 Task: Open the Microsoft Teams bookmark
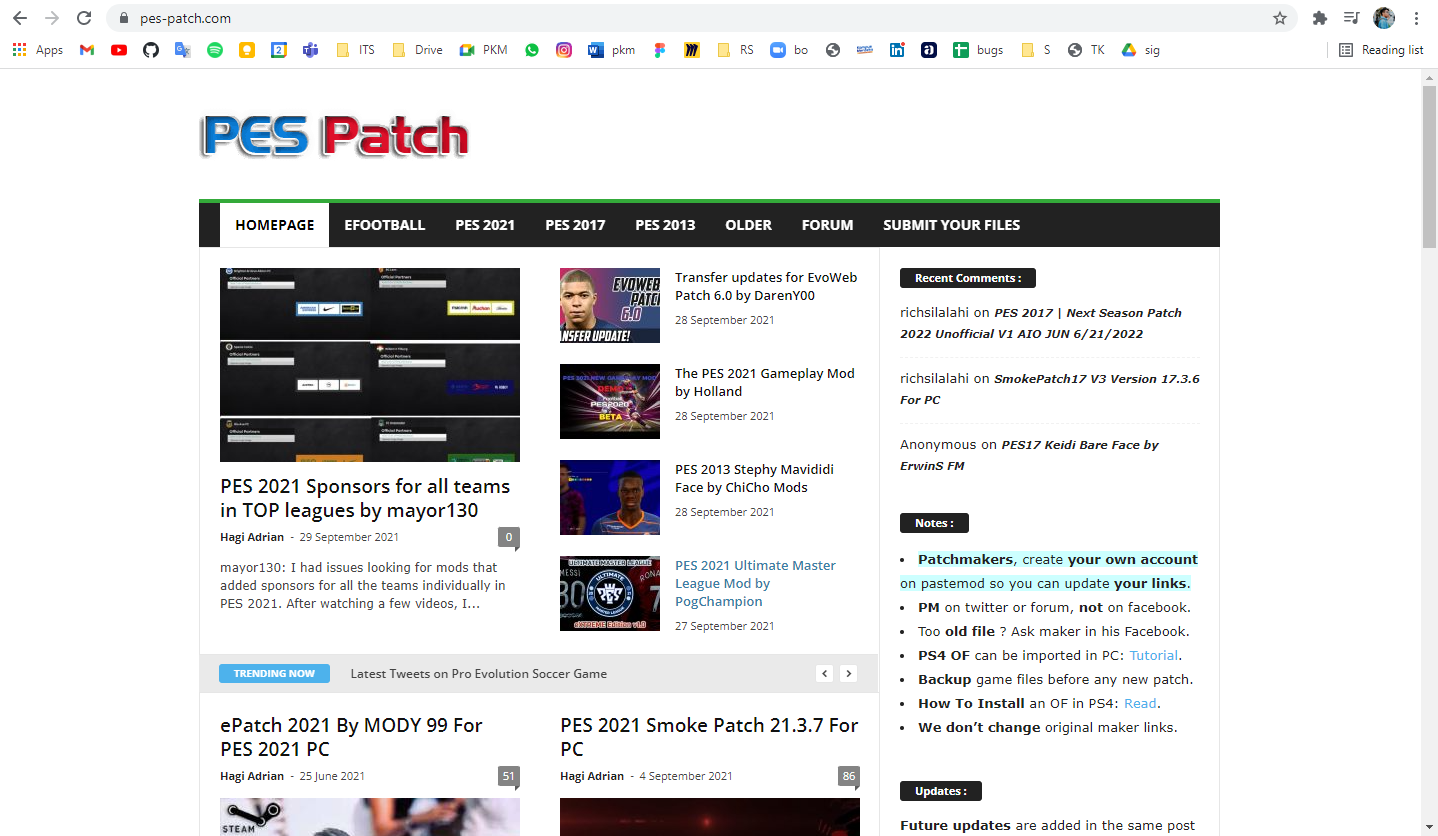[x=311, y=50]
